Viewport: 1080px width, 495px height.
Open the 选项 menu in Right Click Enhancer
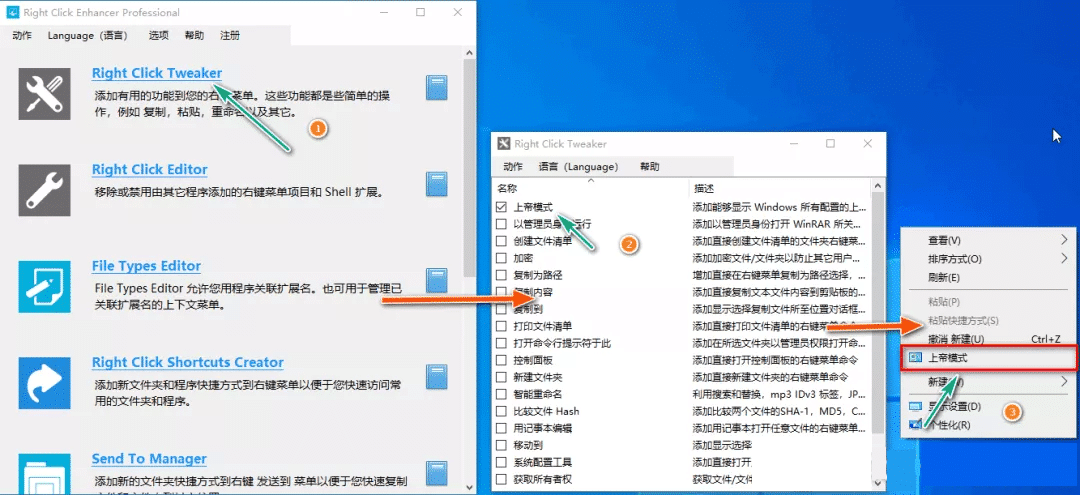pyautogui.click(x=158, y=35)
